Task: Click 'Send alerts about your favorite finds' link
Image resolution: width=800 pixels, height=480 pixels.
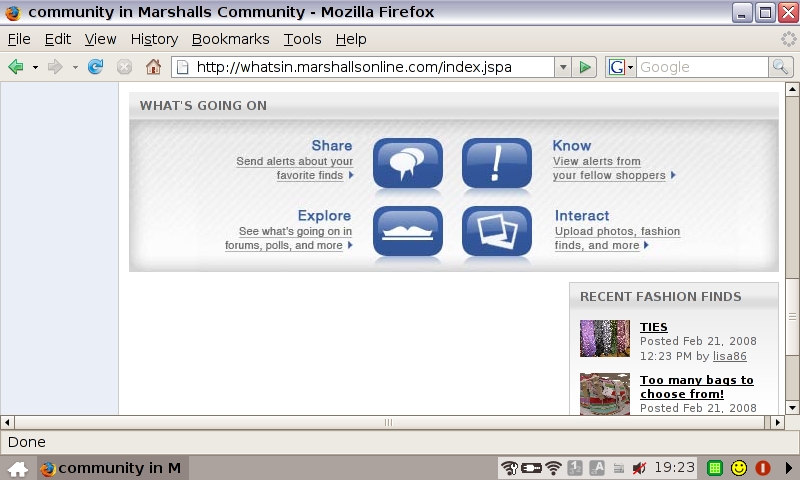Action: coord(295,168)
